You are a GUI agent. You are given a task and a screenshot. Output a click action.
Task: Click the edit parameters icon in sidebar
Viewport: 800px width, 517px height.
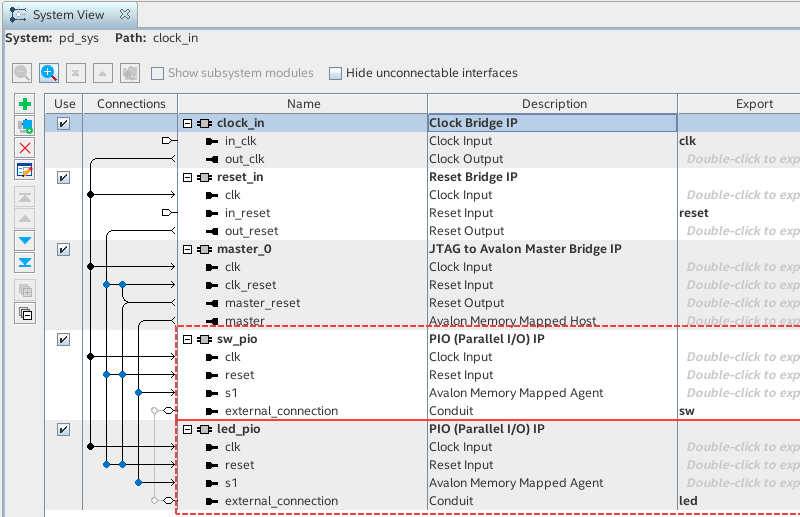click(26, 170)
